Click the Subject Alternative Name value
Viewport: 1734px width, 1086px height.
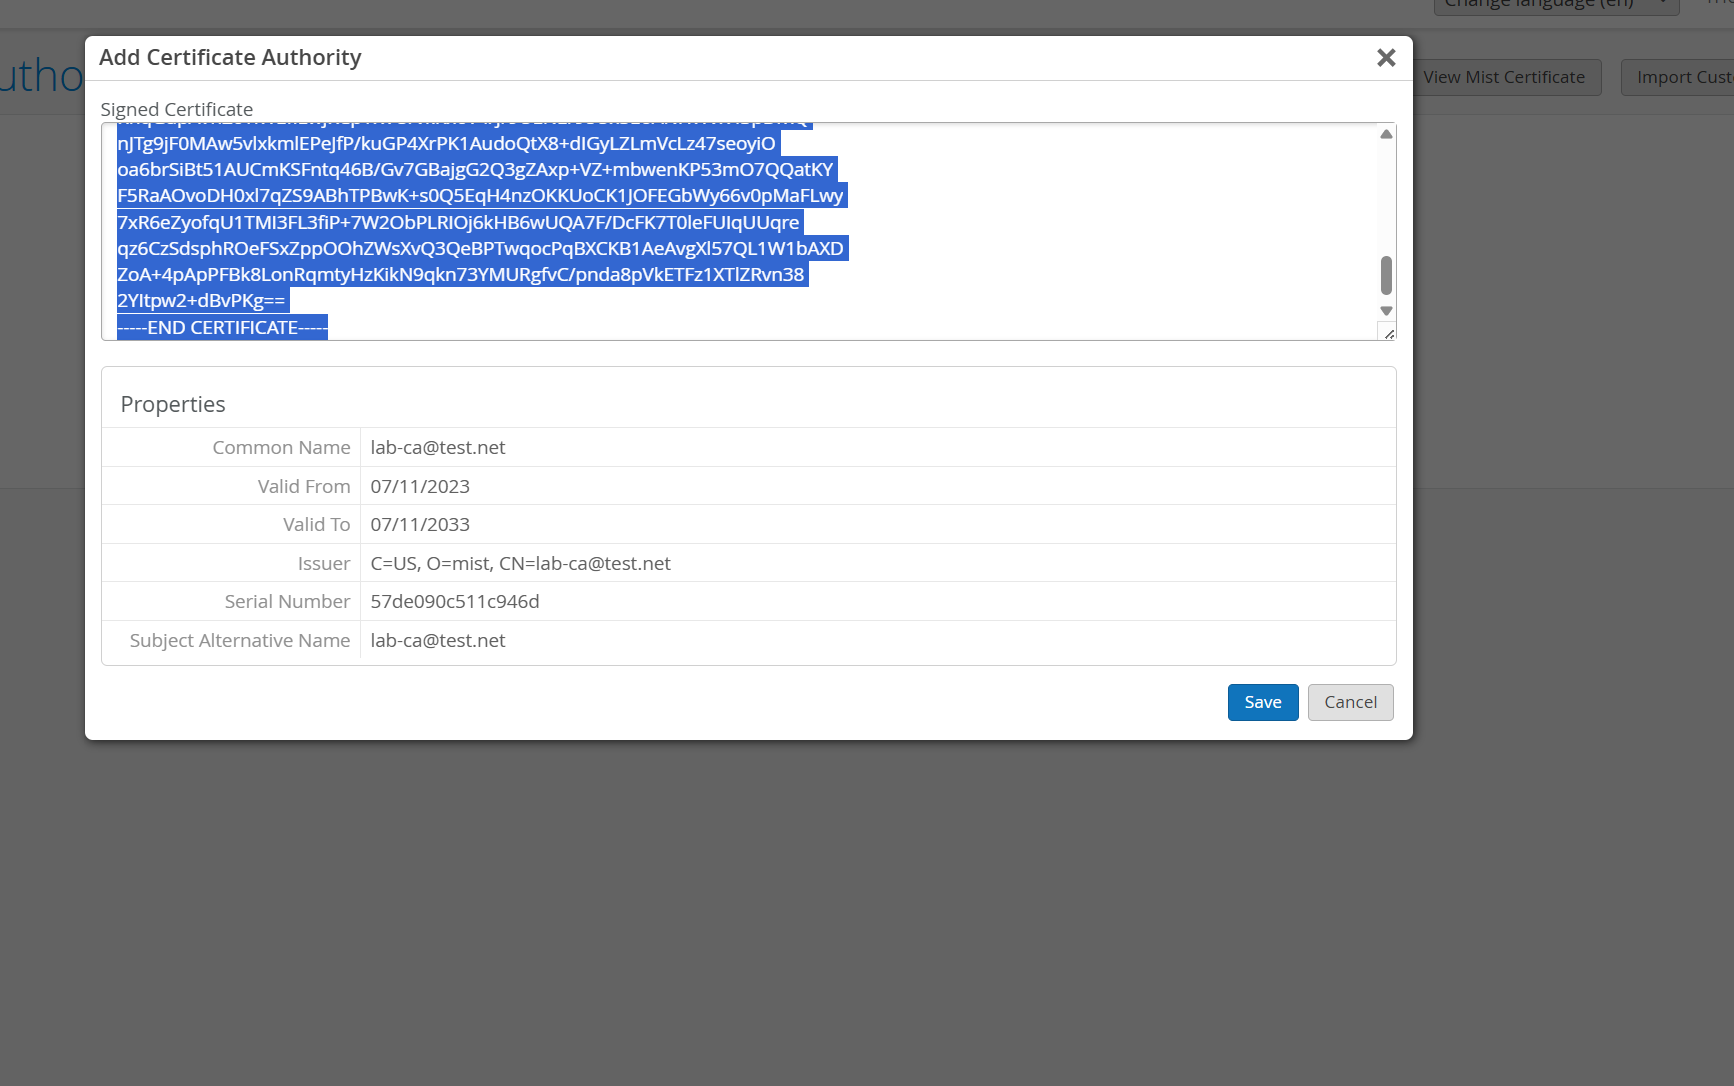[x=438, y=640]
